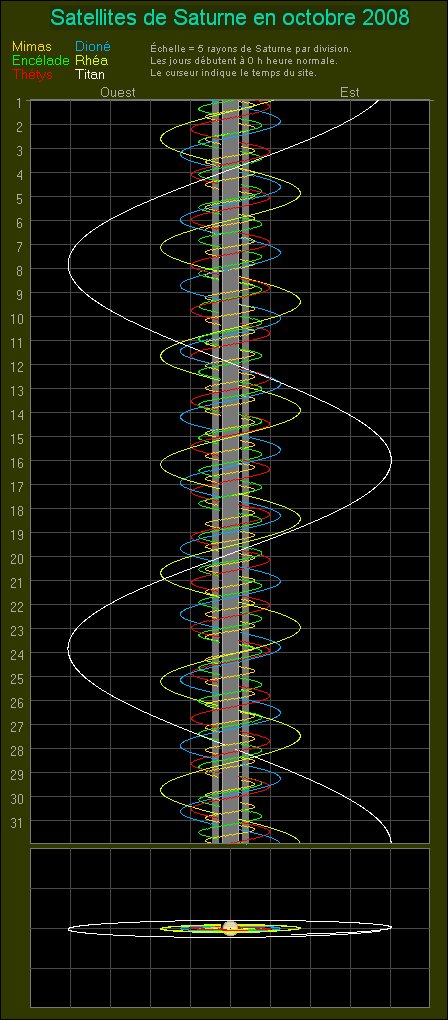Click the cursor time note text
The width and height of the screenshot is (448, 1020).
[233, 72]
